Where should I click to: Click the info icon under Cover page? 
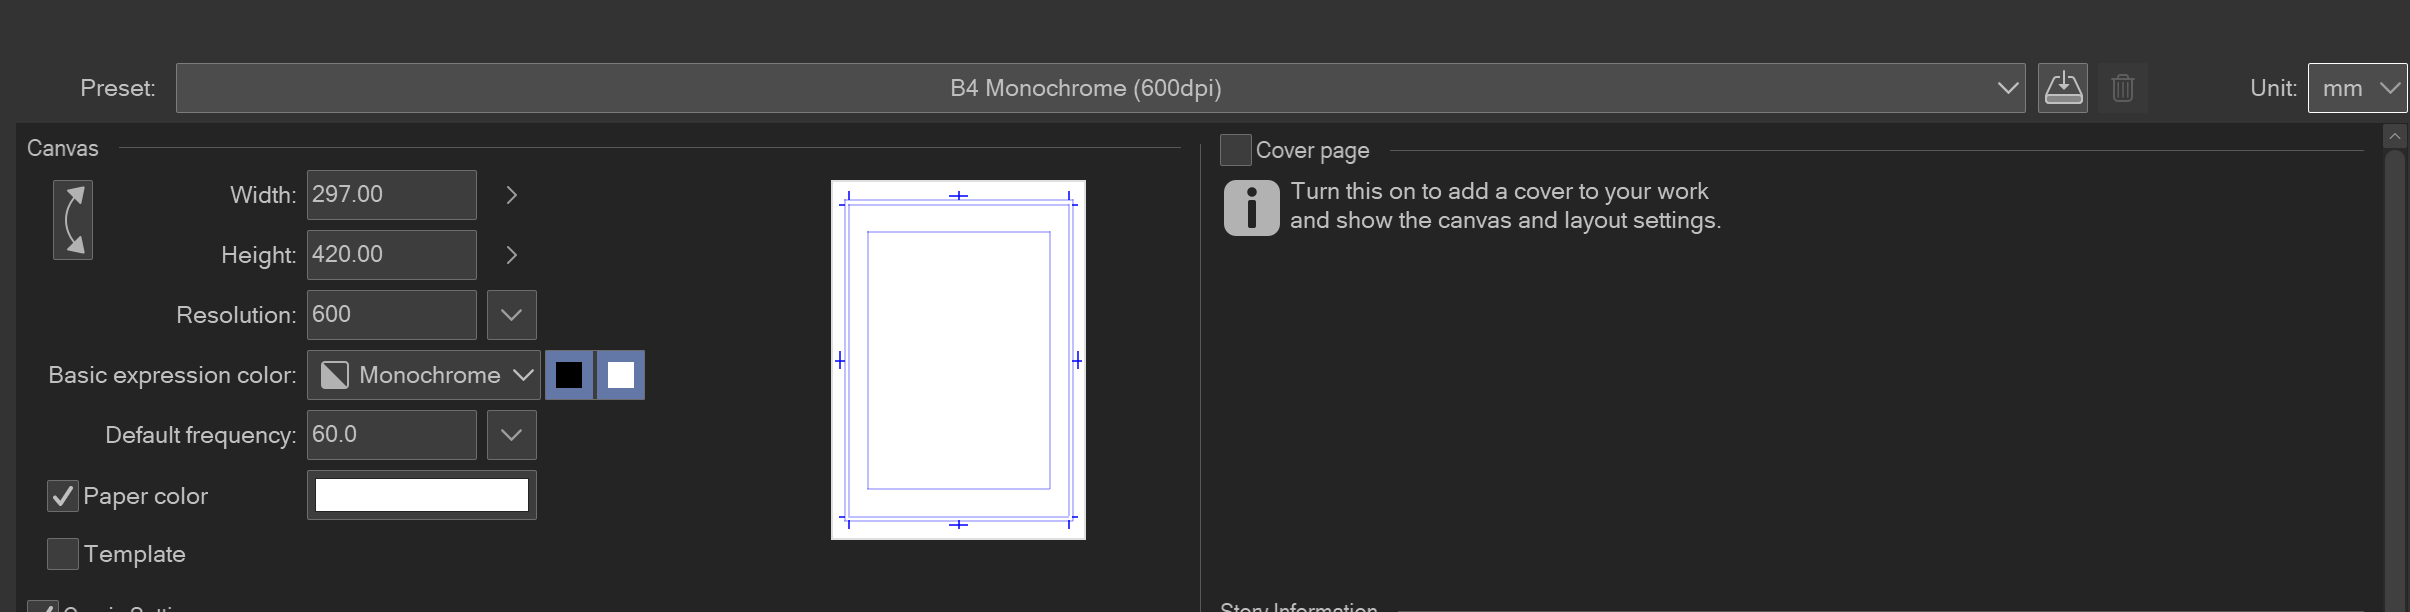pyautogui.click(x=1251, y=208)
